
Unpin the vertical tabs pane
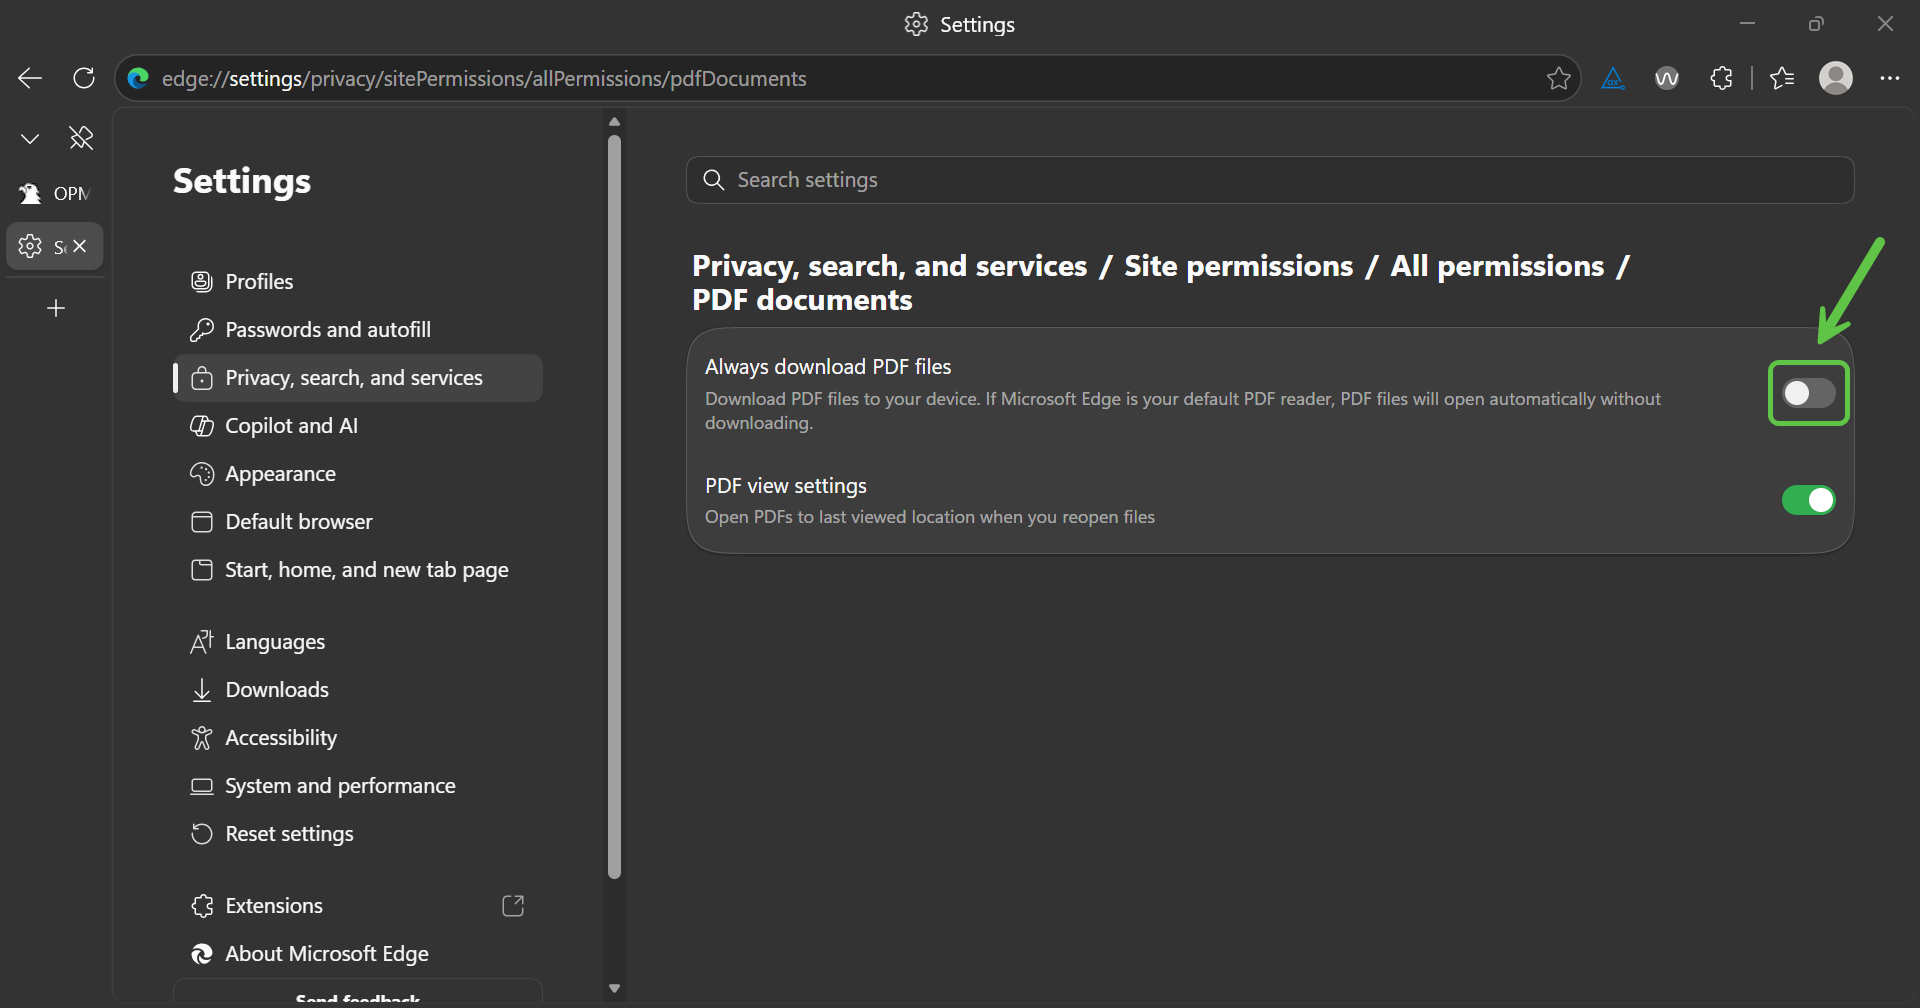[81, 138]
